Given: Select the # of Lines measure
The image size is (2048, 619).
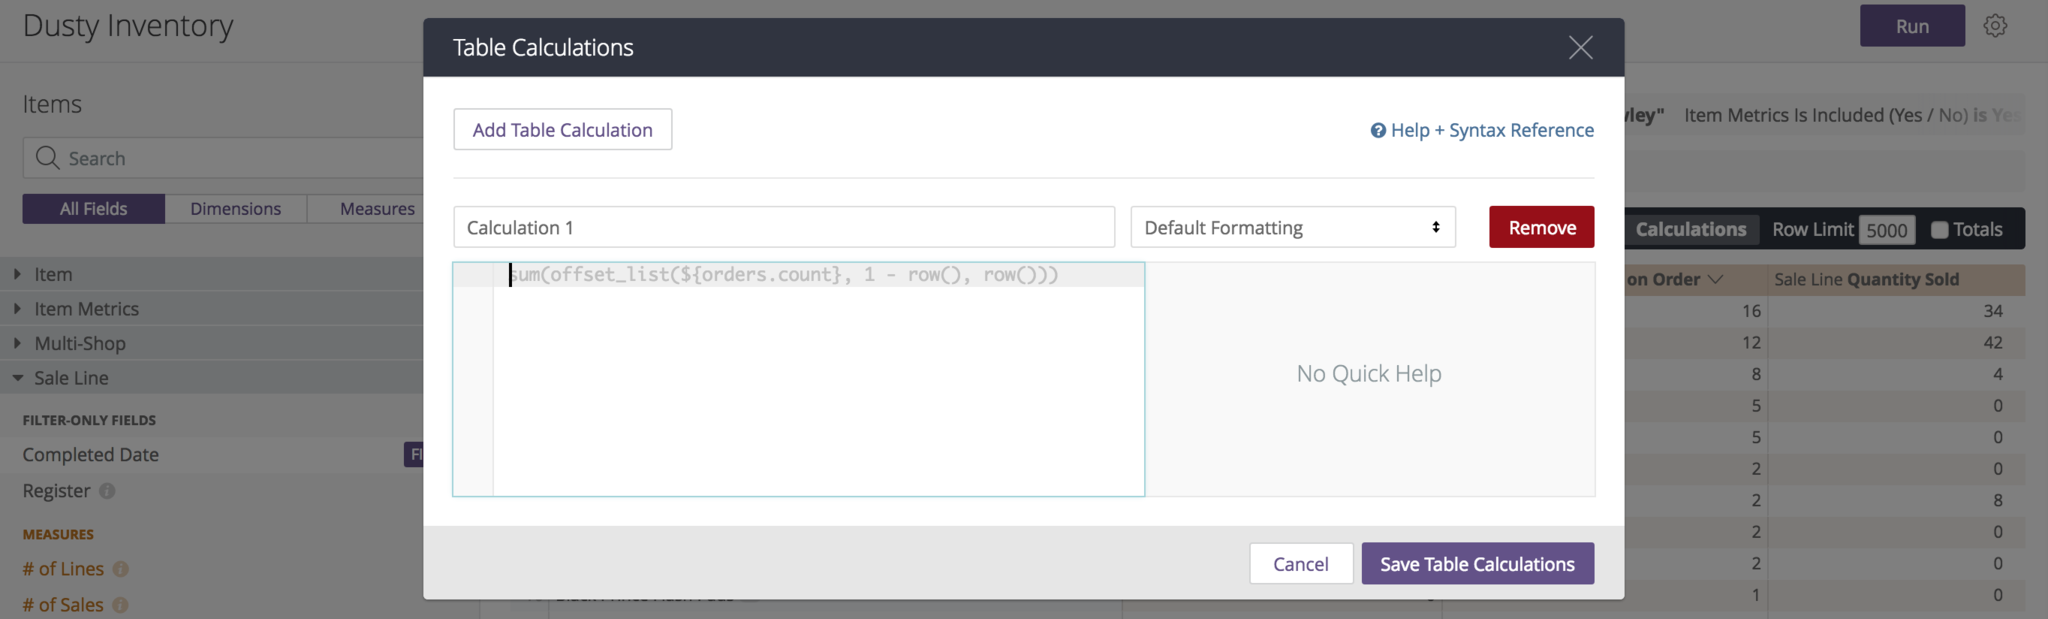Looking at the screenshot, I should click(63, 569).
